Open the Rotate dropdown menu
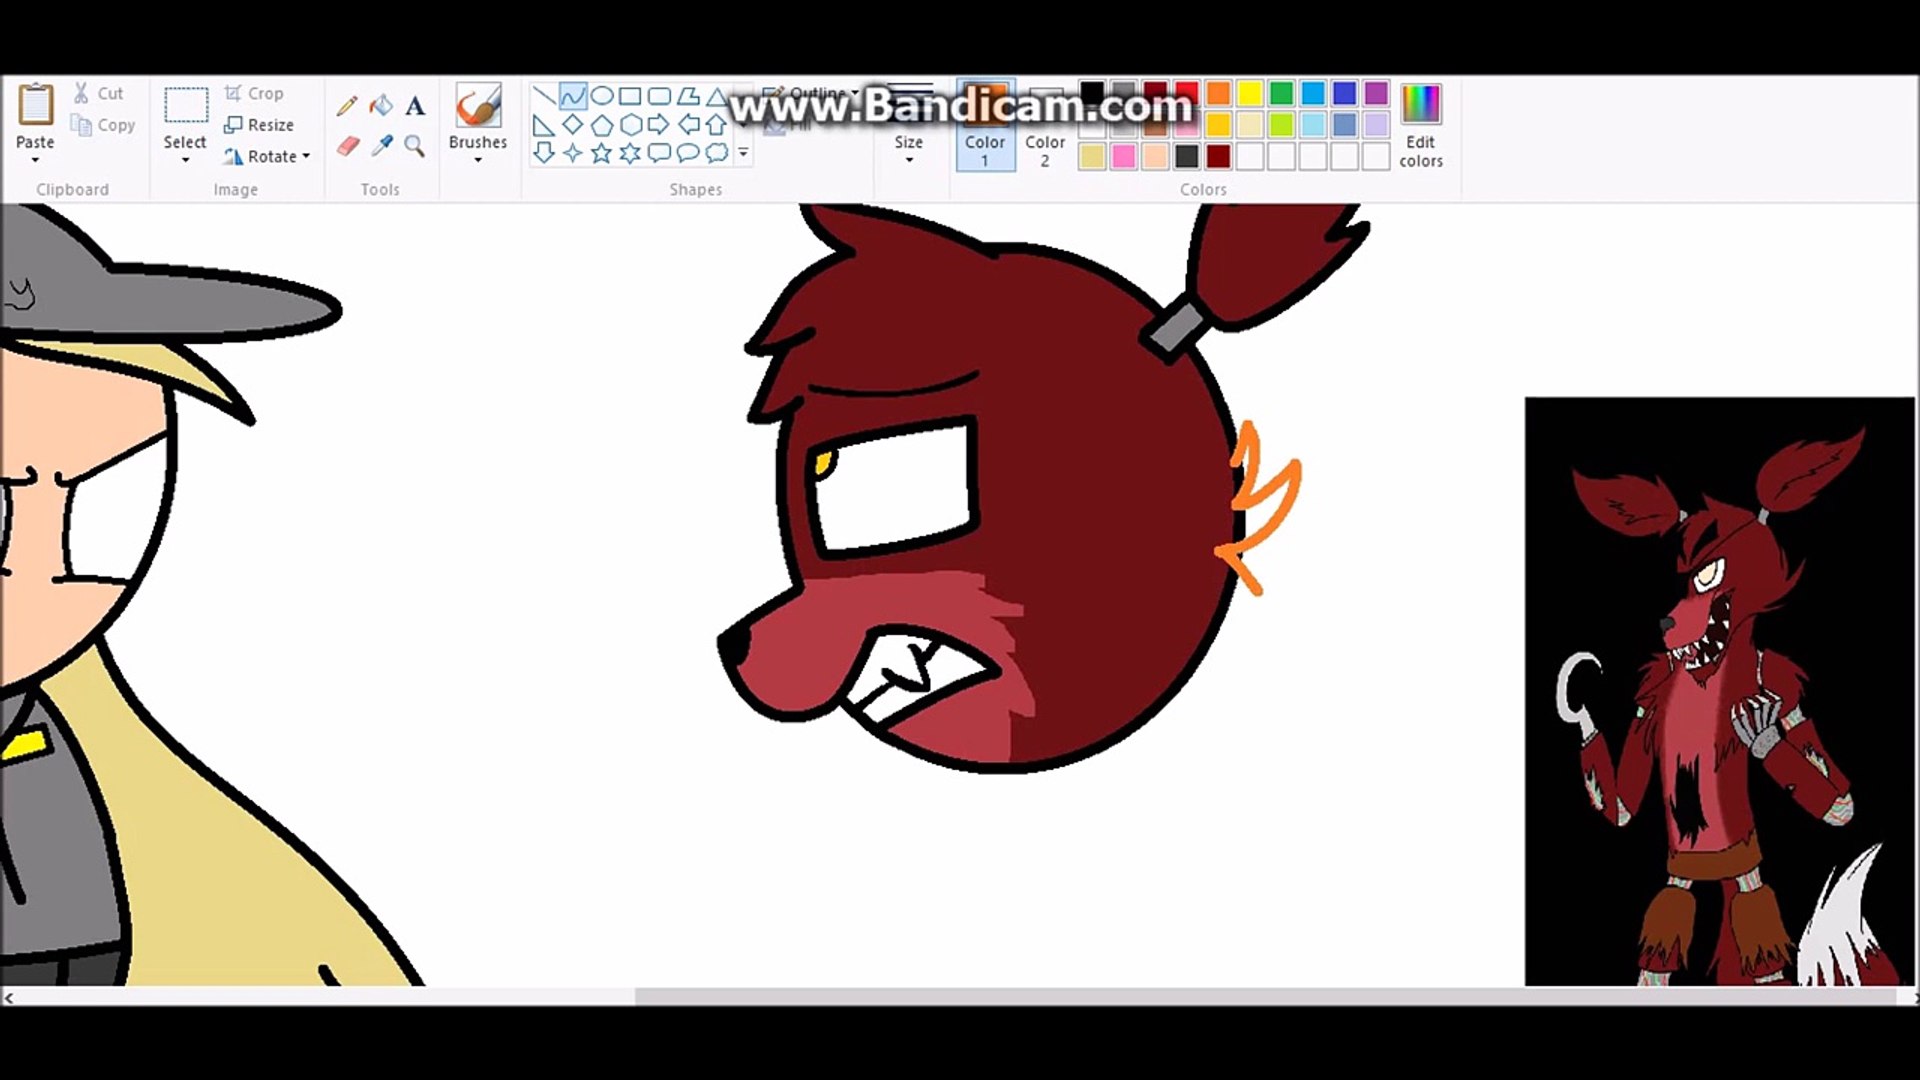 (x=266, y=156)
